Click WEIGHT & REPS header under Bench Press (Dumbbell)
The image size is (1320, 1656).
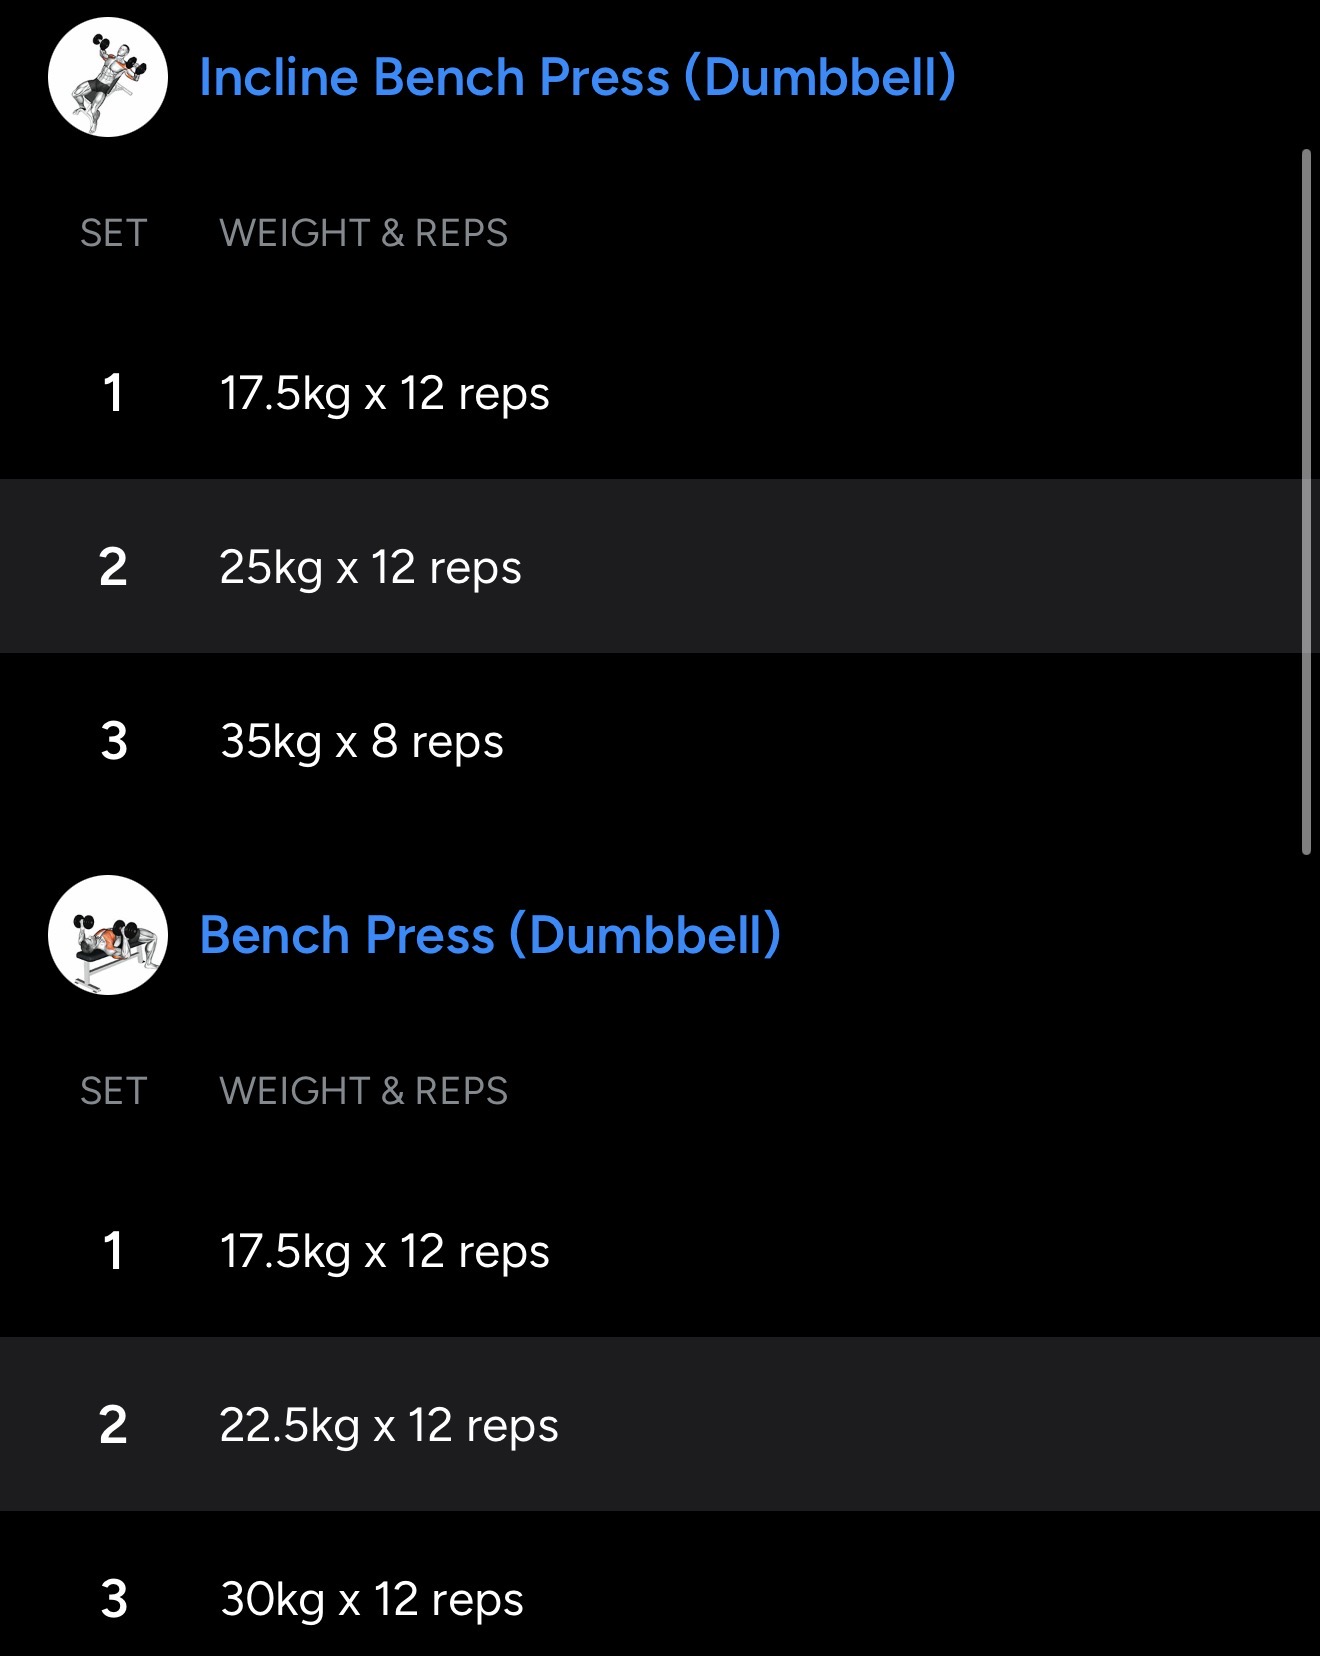pos(364,1091)
